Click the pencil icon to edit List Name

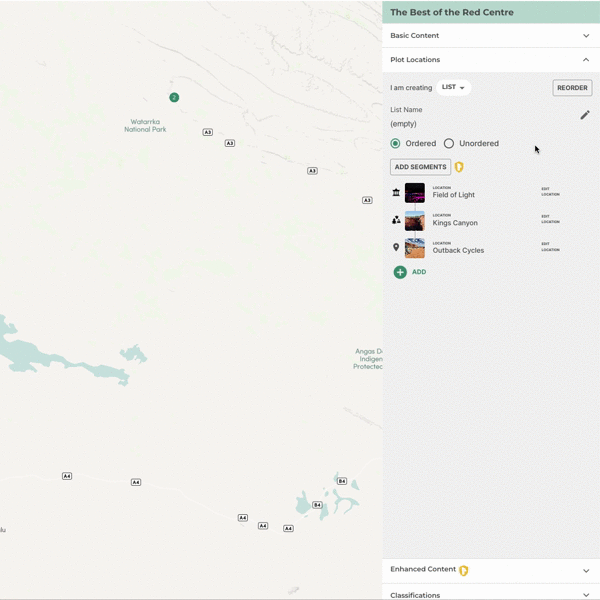click(585, 115)
